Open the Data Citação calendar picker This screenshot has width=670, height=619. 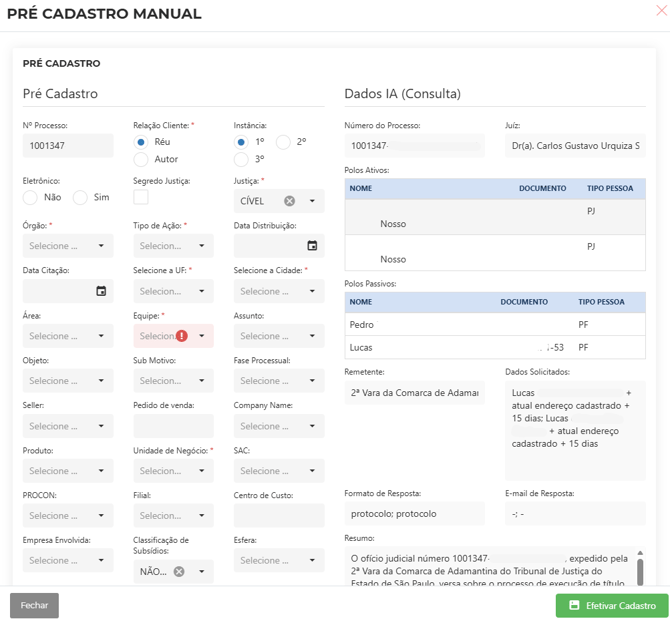point(101,291)
